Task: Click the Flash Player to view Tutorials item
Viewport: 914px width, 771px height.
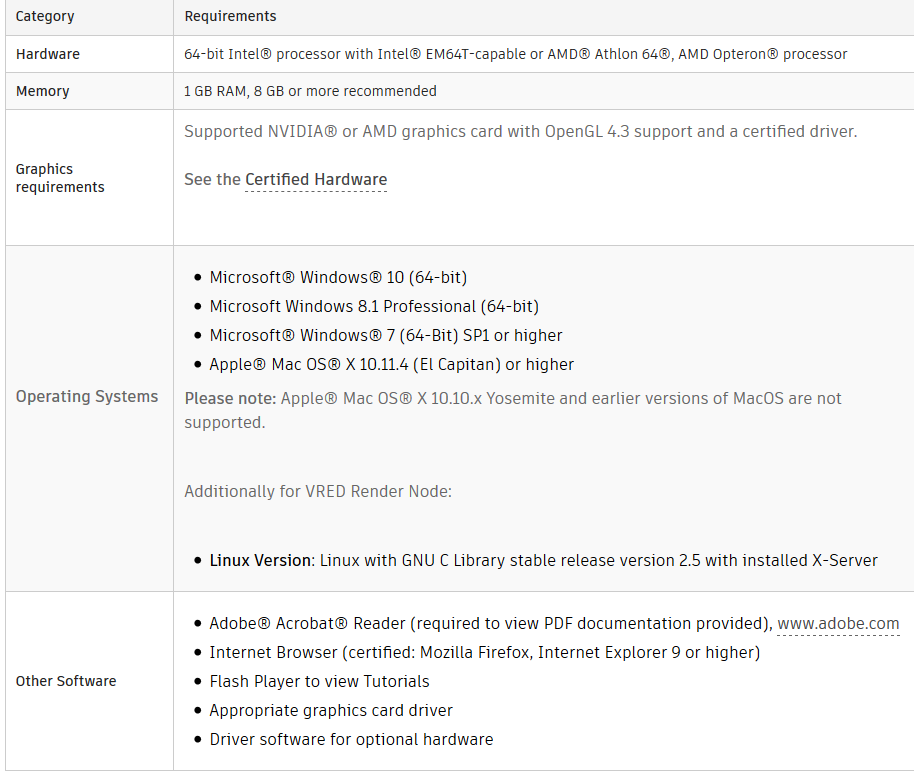Action: pyautogui.click(x=319, y=682)
